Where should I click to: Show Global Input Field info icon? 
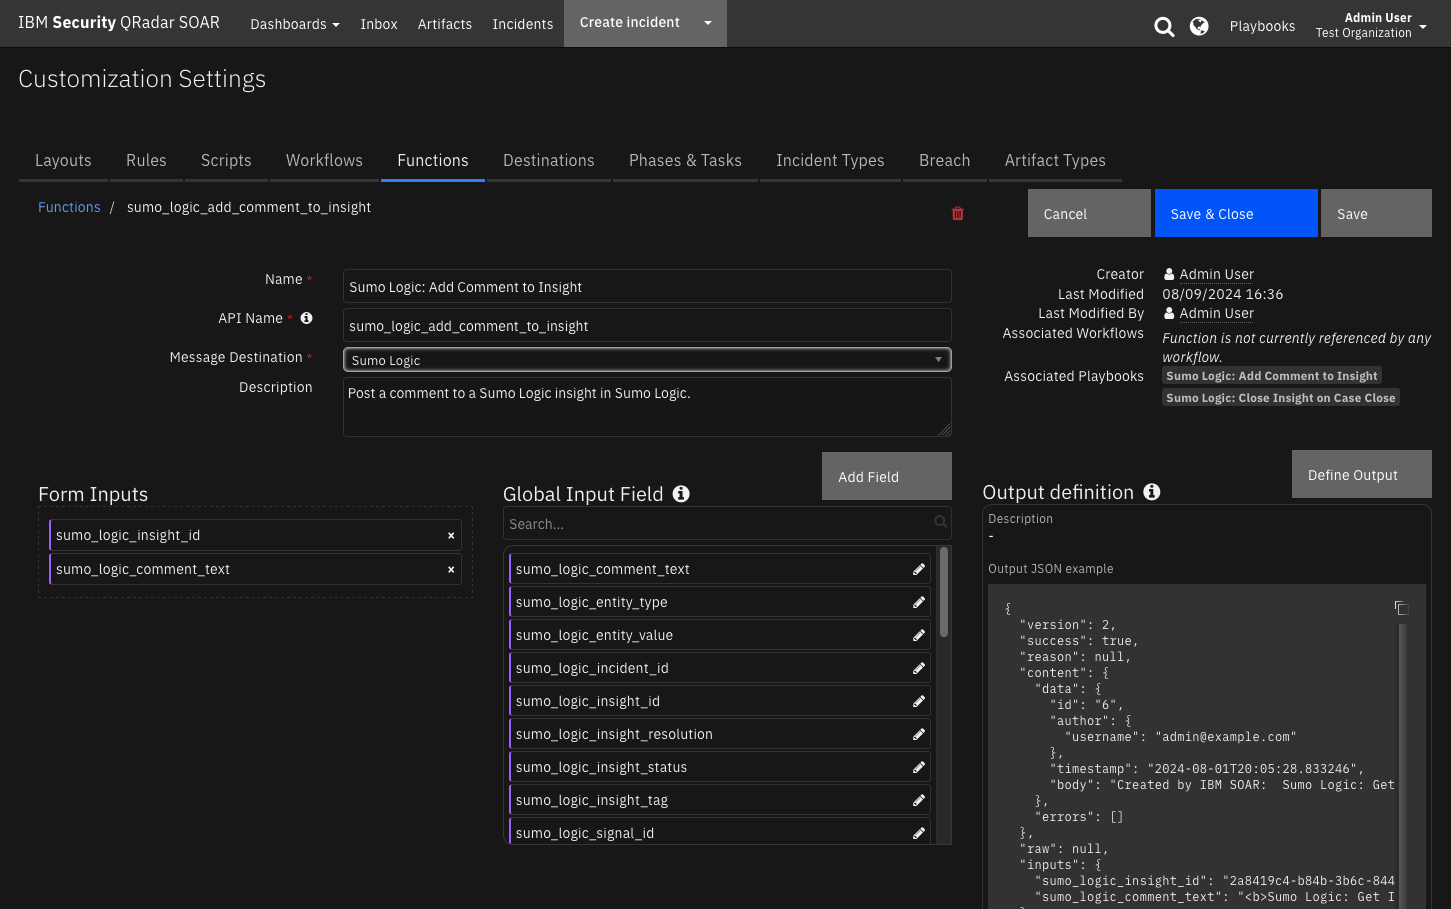tap(681, 493)
